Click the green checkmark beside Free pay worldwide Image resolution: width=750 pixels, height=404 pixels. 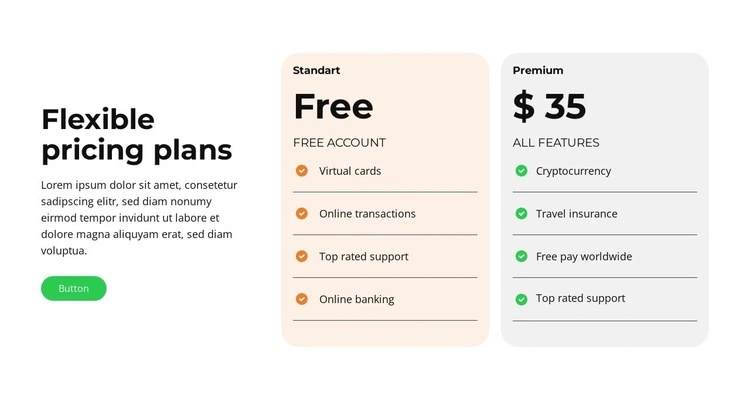pos(521,256)
